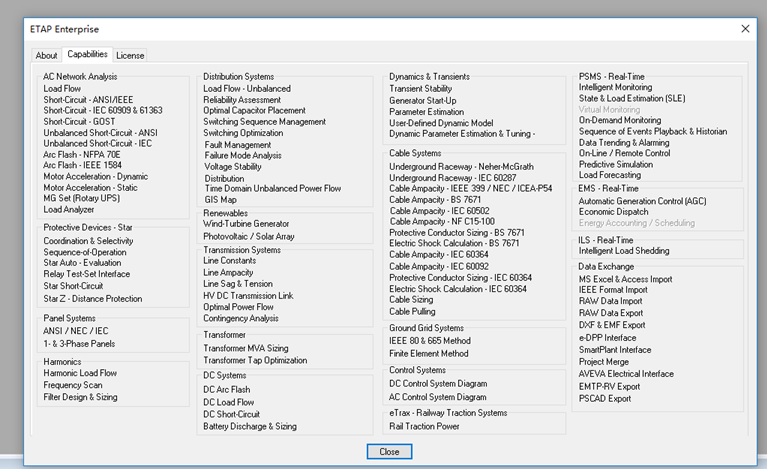This screenshot has width=768, height=472.
Task: Click 'Time Domain Unbalanced Power Flow'
Action: coord(273,189)
